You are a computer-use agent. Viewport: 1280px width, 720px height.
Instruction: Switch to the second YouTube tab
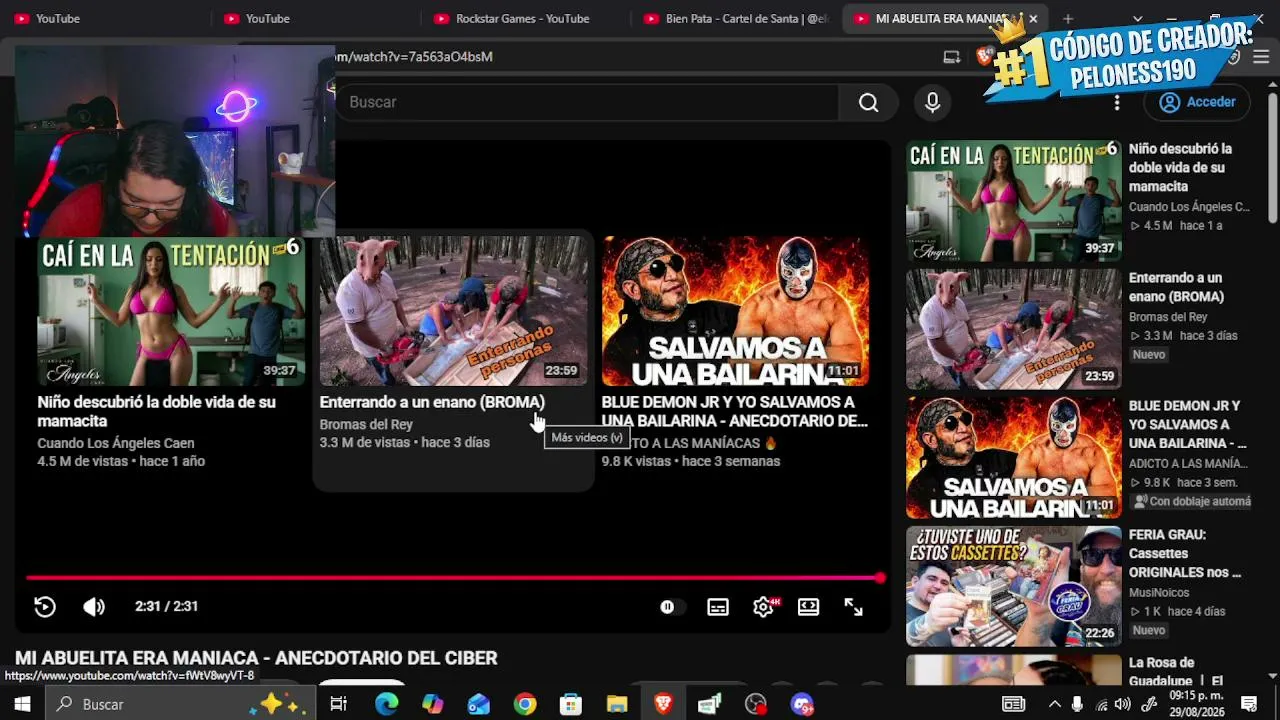[x=313, y=18]
